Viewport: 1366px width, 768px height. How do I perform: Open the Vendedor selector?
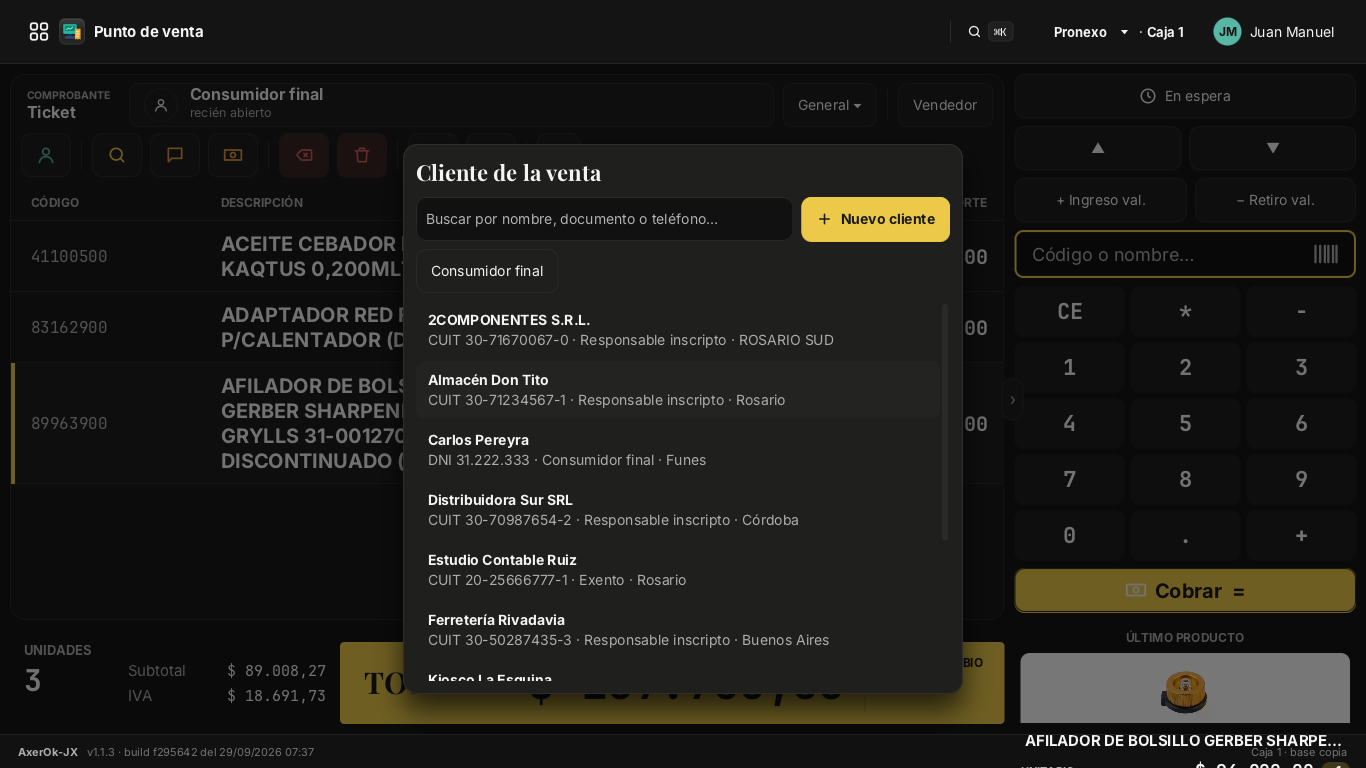(x=945, y=105)
